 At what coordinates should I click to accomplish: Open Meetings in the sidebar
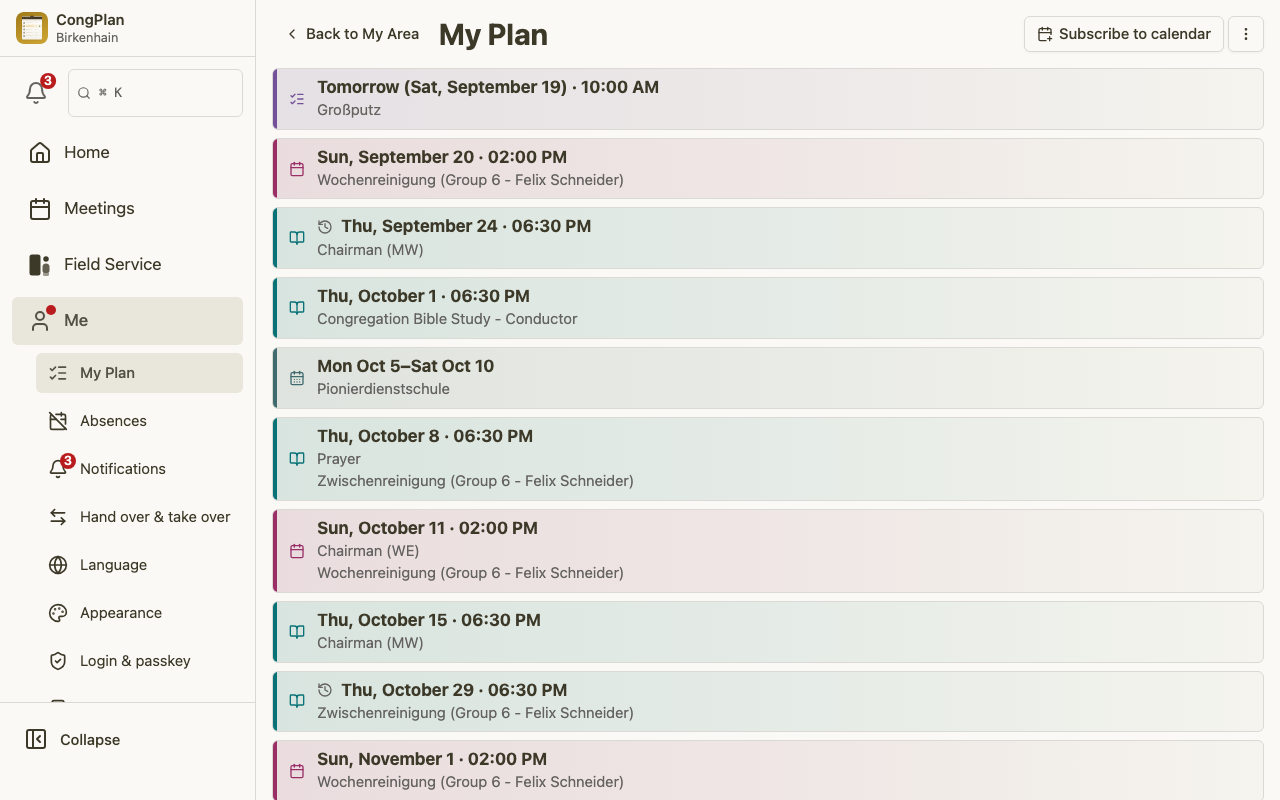(x=127, y=209)
